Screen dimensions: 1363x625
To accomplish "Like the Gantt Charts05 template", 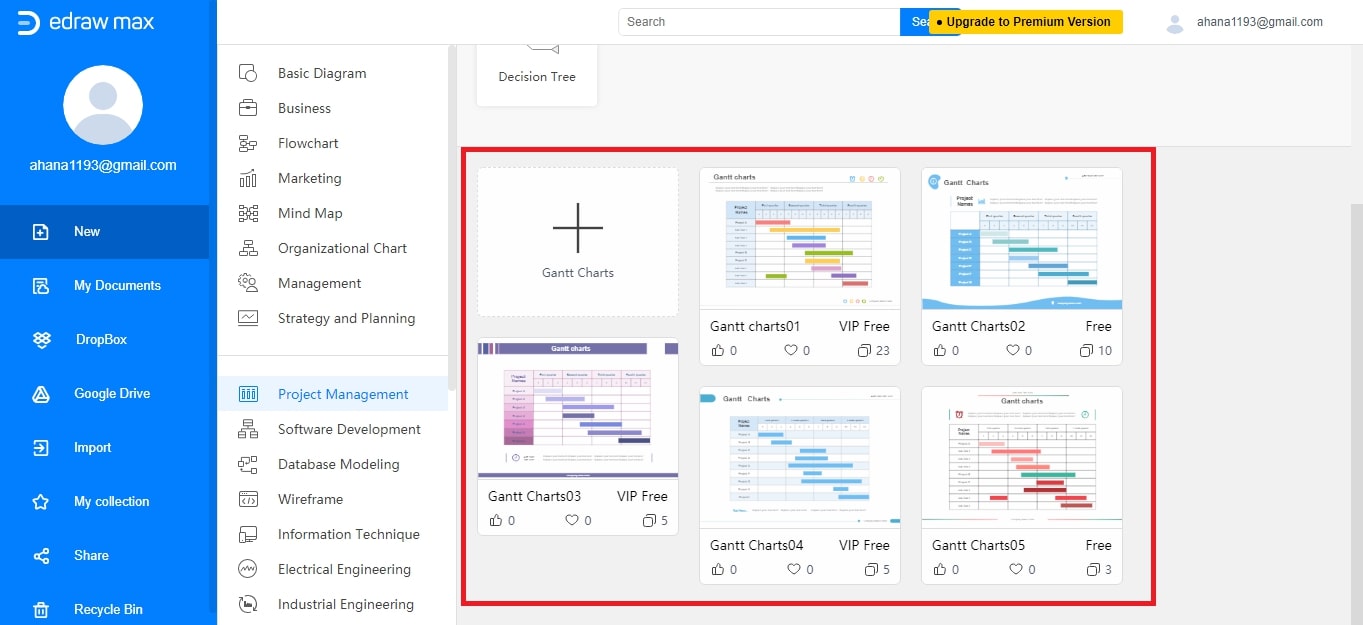I will coord(940,570).
